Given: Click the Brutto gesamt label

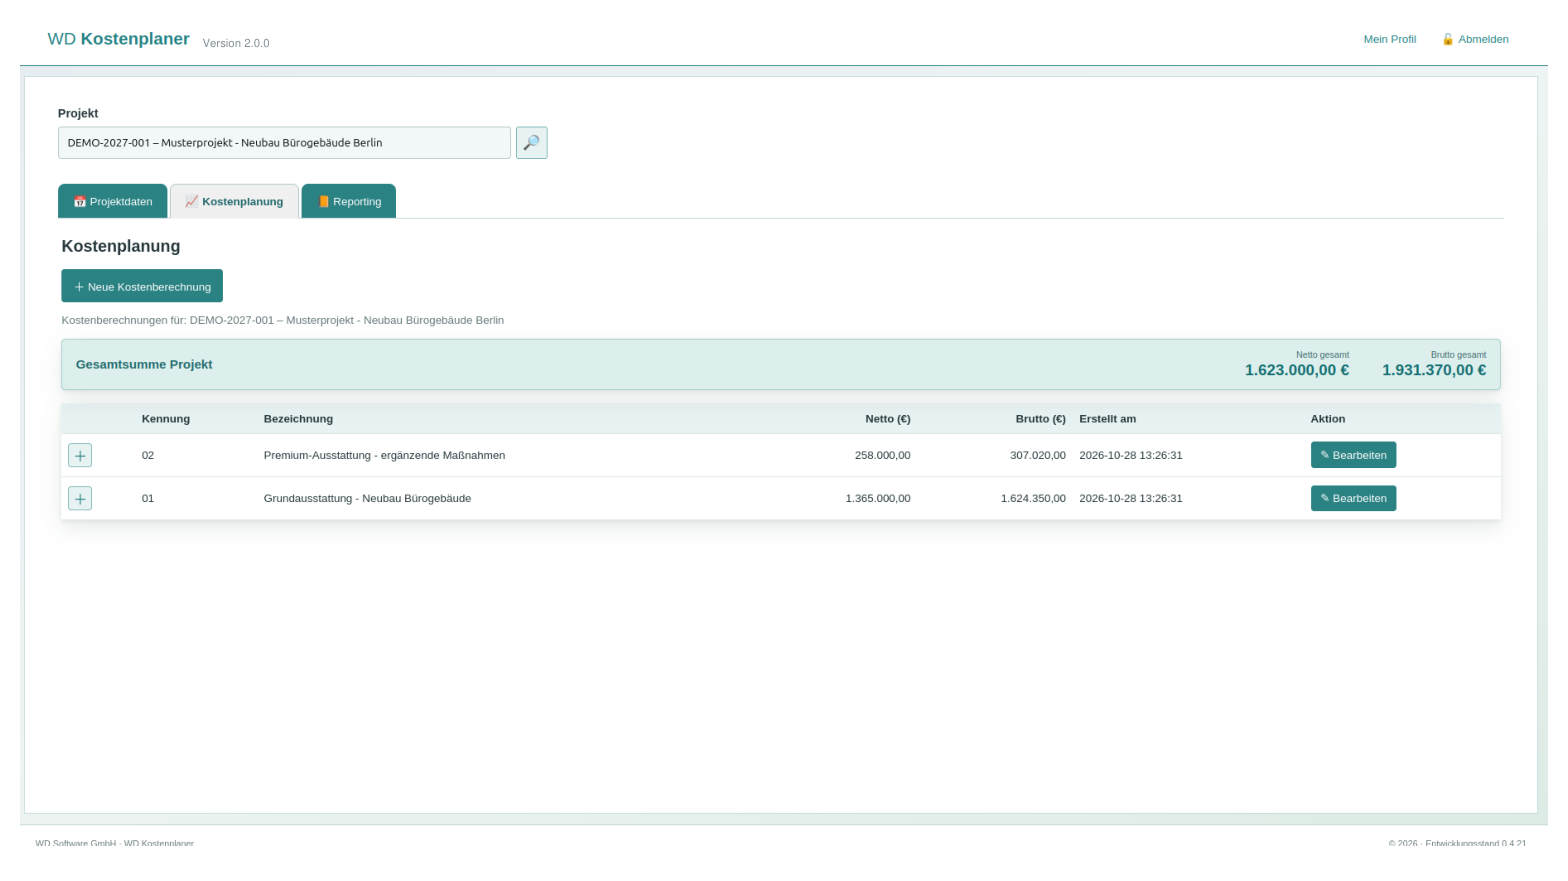Looking at the screenshot, I should pyautogui.click(x=1458, y=355).
